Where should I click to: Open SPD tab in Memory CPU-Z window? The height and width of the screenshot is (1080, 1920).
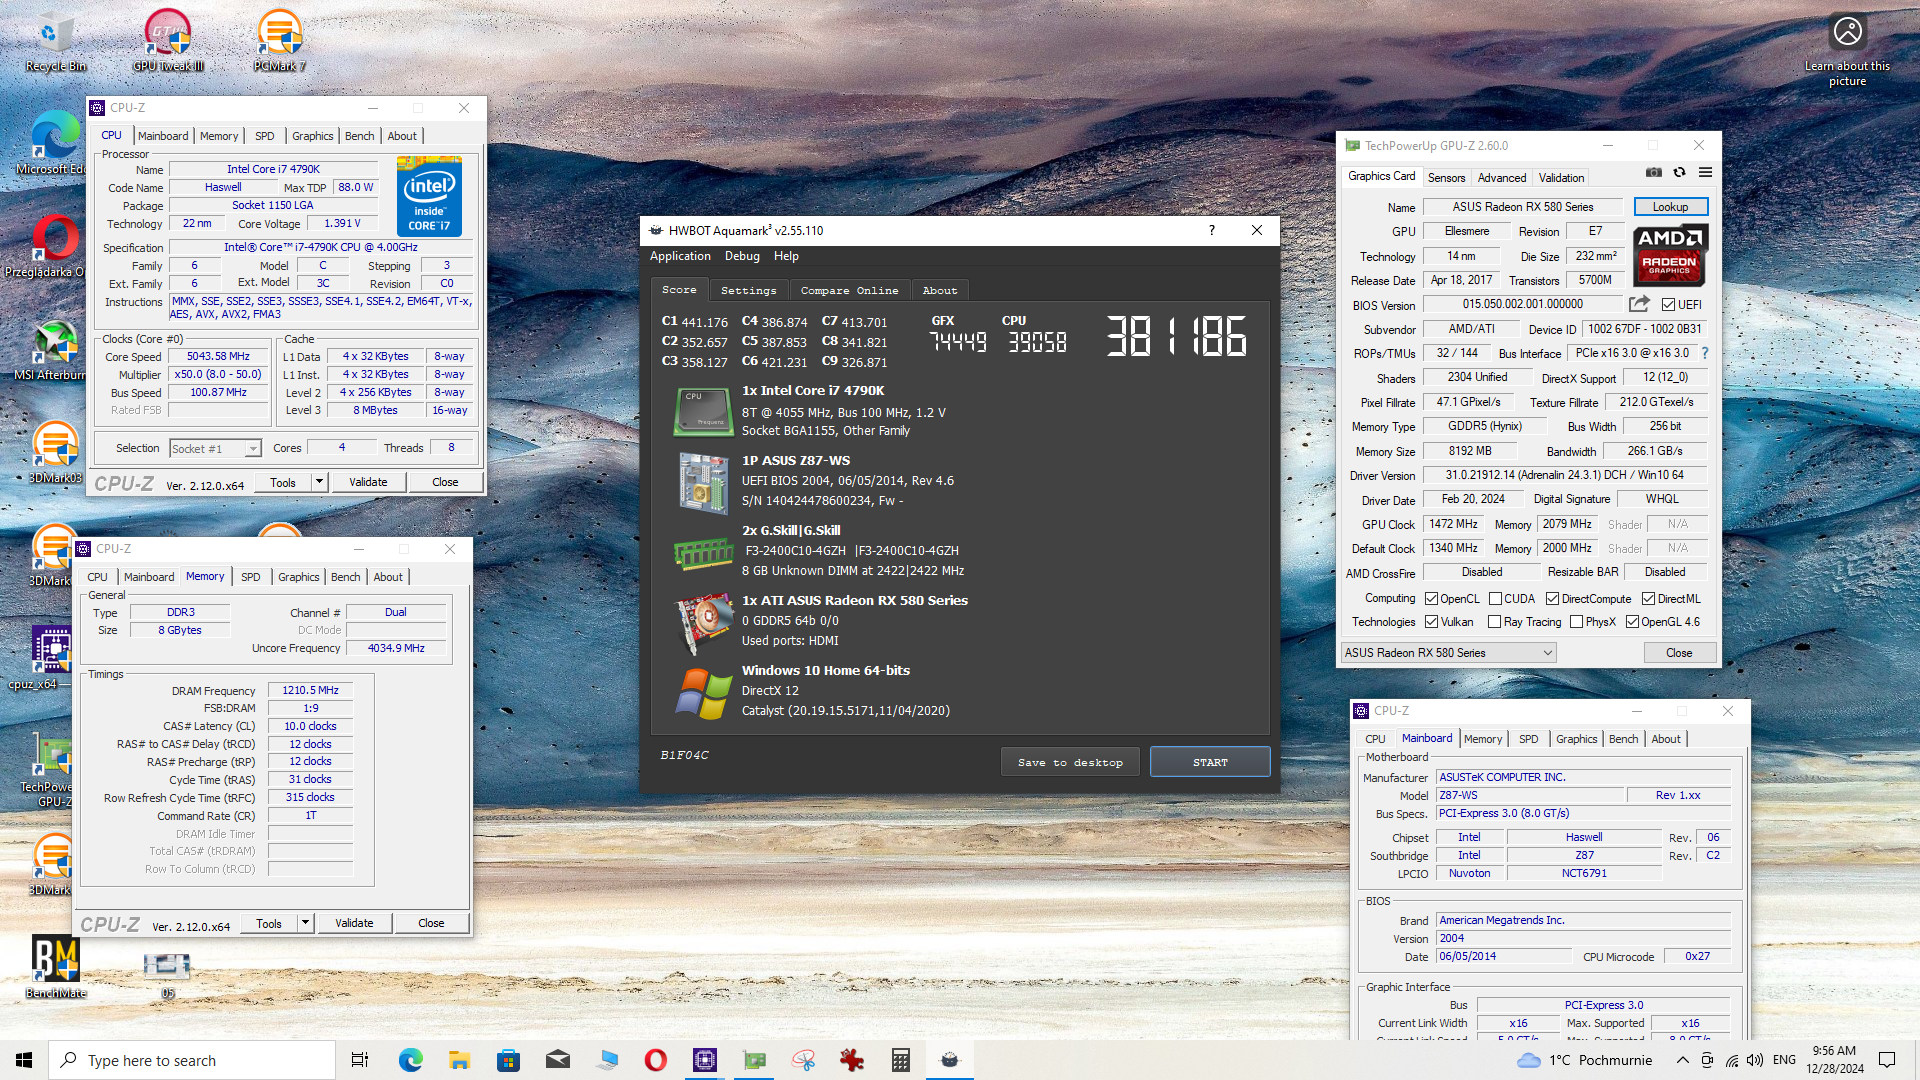point(251,577)
